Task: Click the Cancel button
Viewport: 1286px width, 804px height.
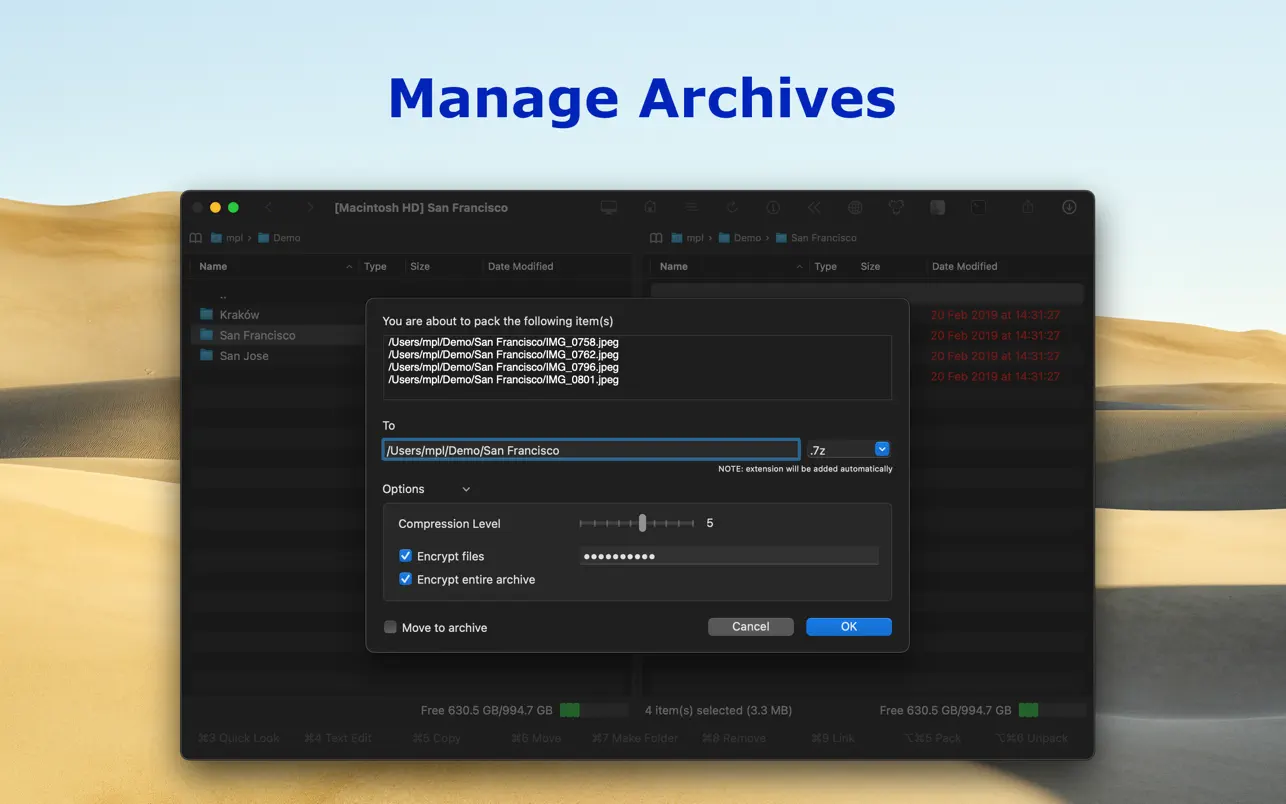Action: tap(750, 626)
